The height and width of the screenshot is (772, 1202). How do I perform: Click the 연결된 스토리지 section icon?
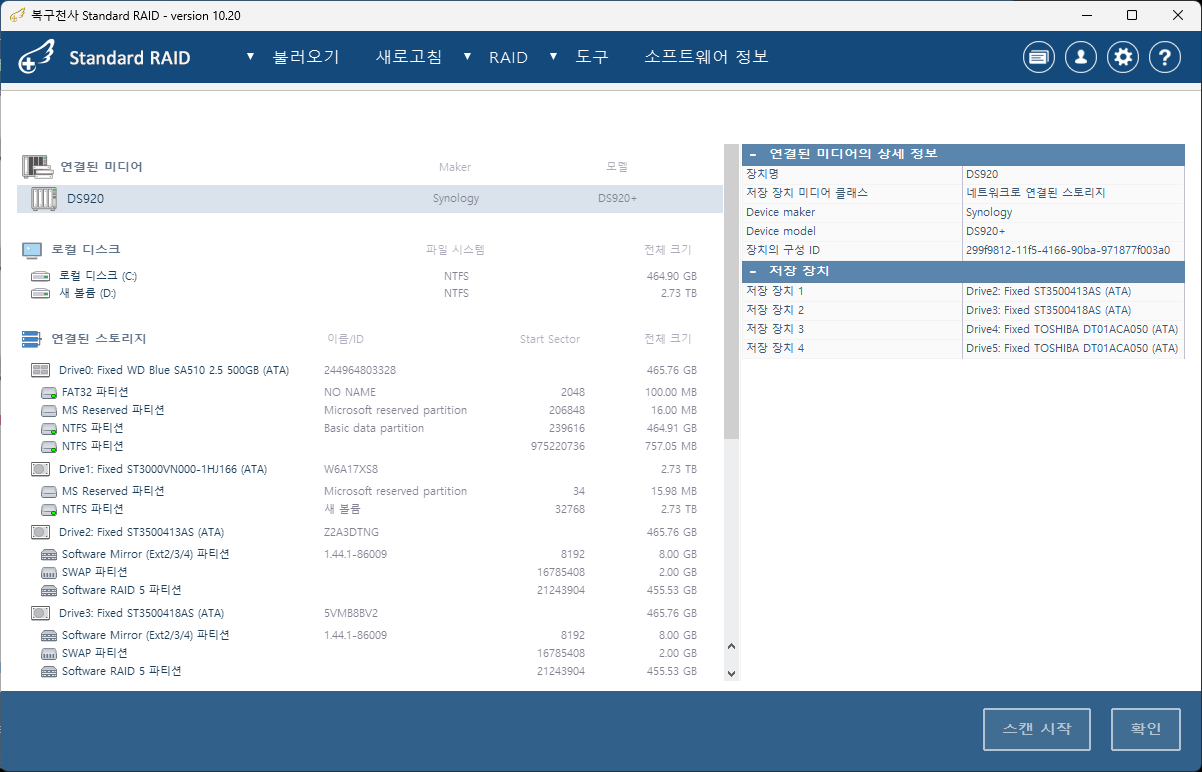click(x=31, y=339)
